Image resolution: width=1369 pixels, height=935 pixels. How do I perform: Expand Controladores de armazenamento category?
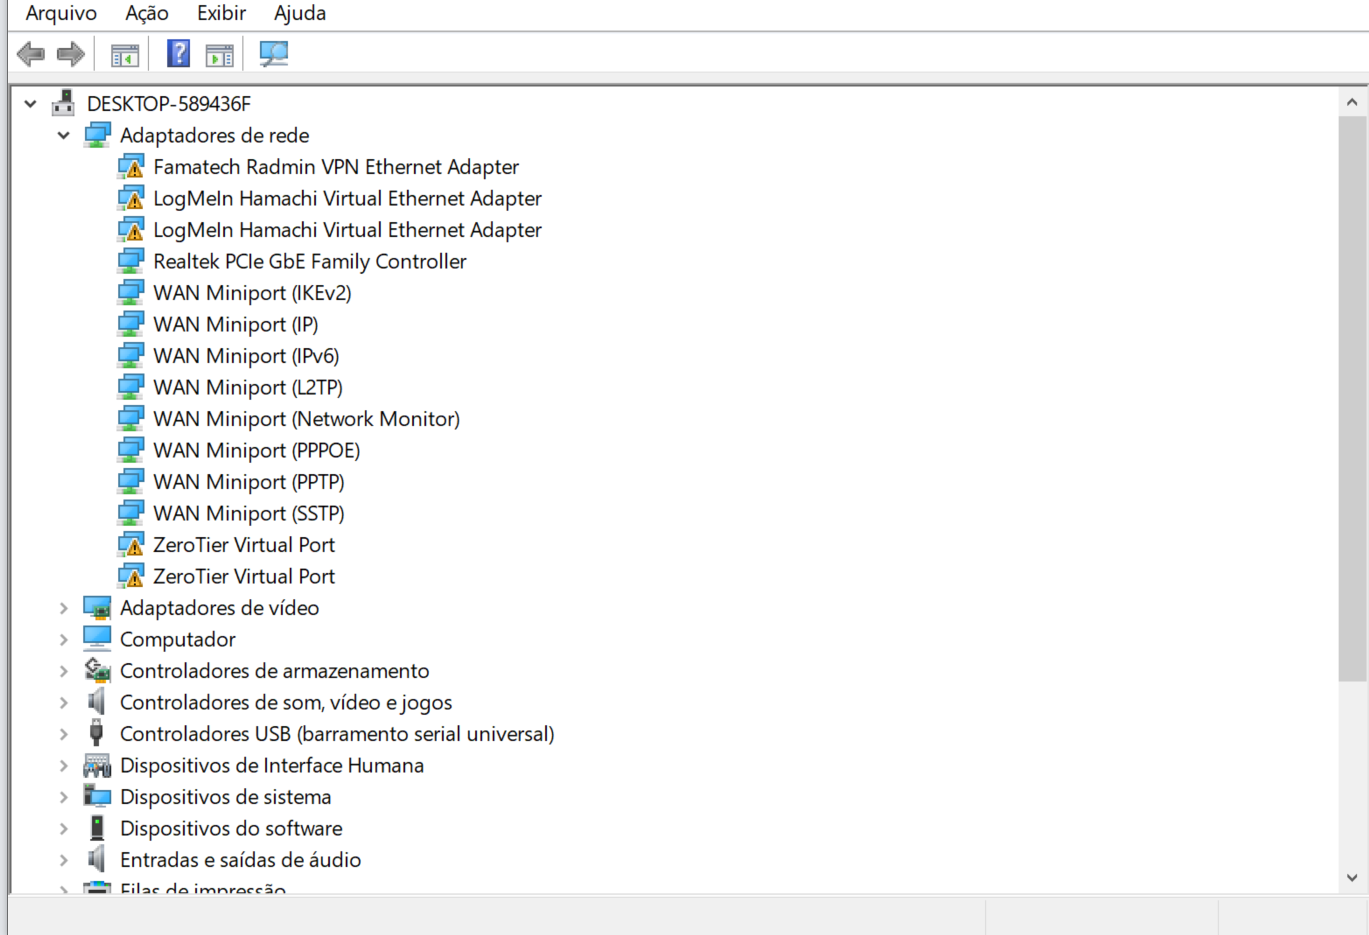tap(64, 671)
